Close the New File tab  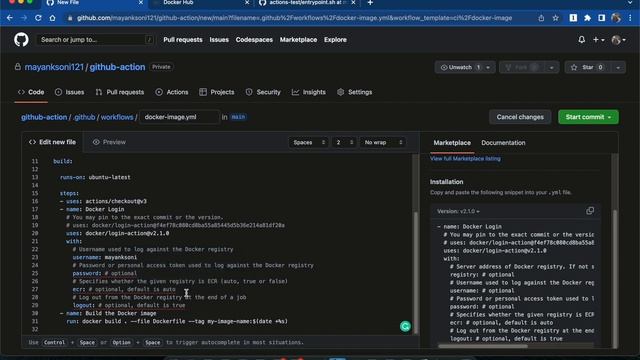[x=141, y=3]
